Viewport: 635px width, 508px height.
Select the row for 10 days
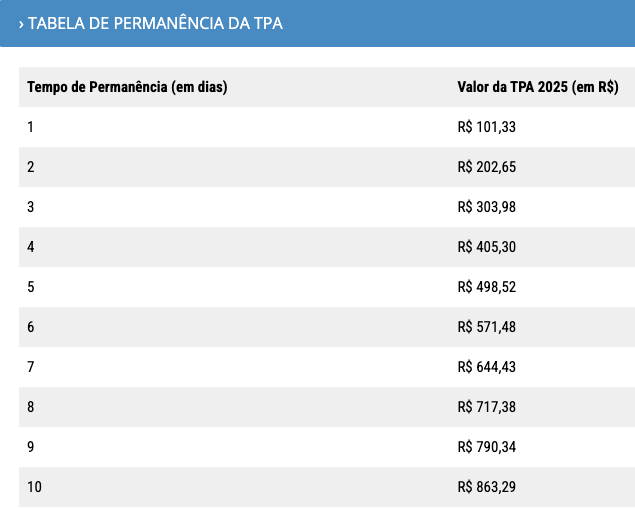[327, 487]
